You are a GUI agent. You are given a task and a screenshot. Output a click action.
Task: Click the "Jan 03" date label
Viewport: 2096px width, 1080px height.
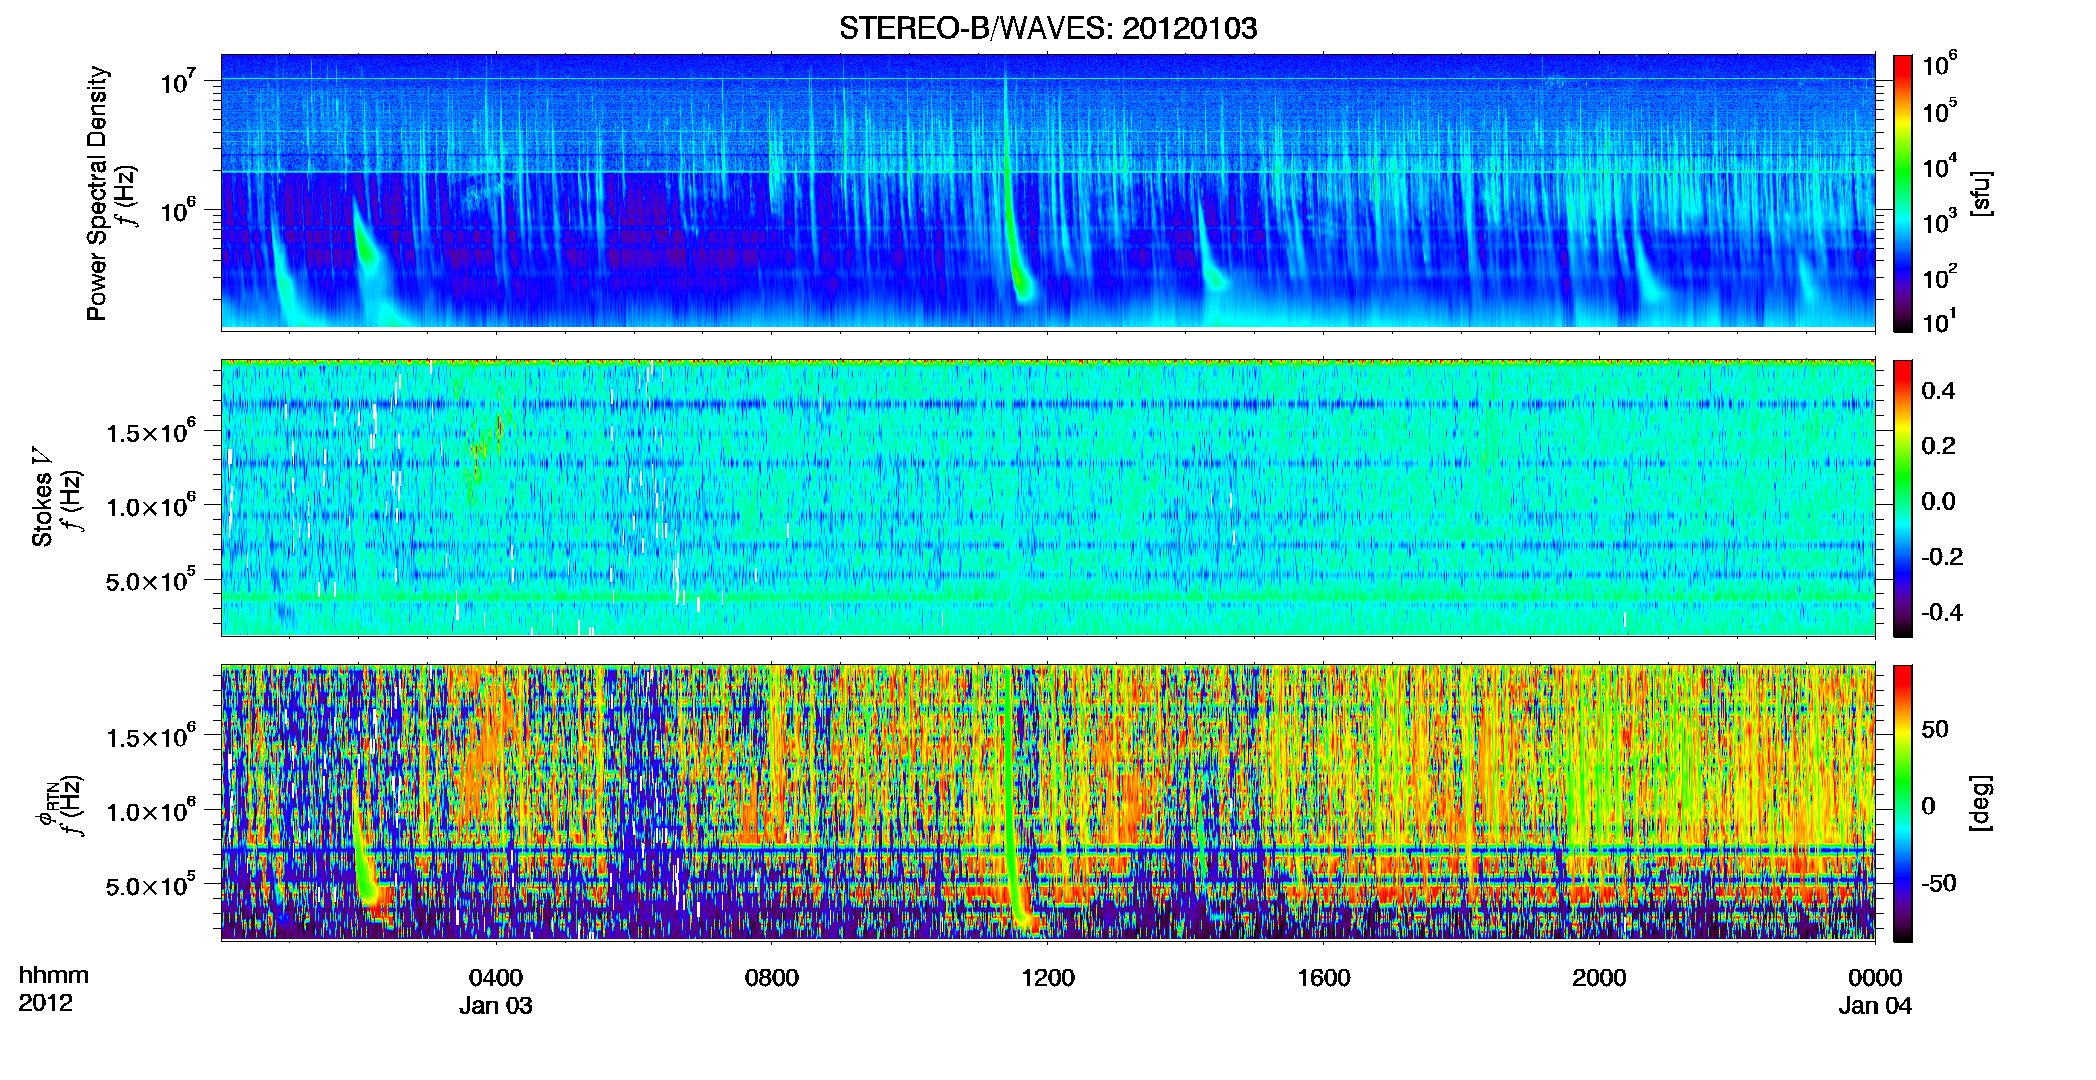click(x=496, y=1006)
